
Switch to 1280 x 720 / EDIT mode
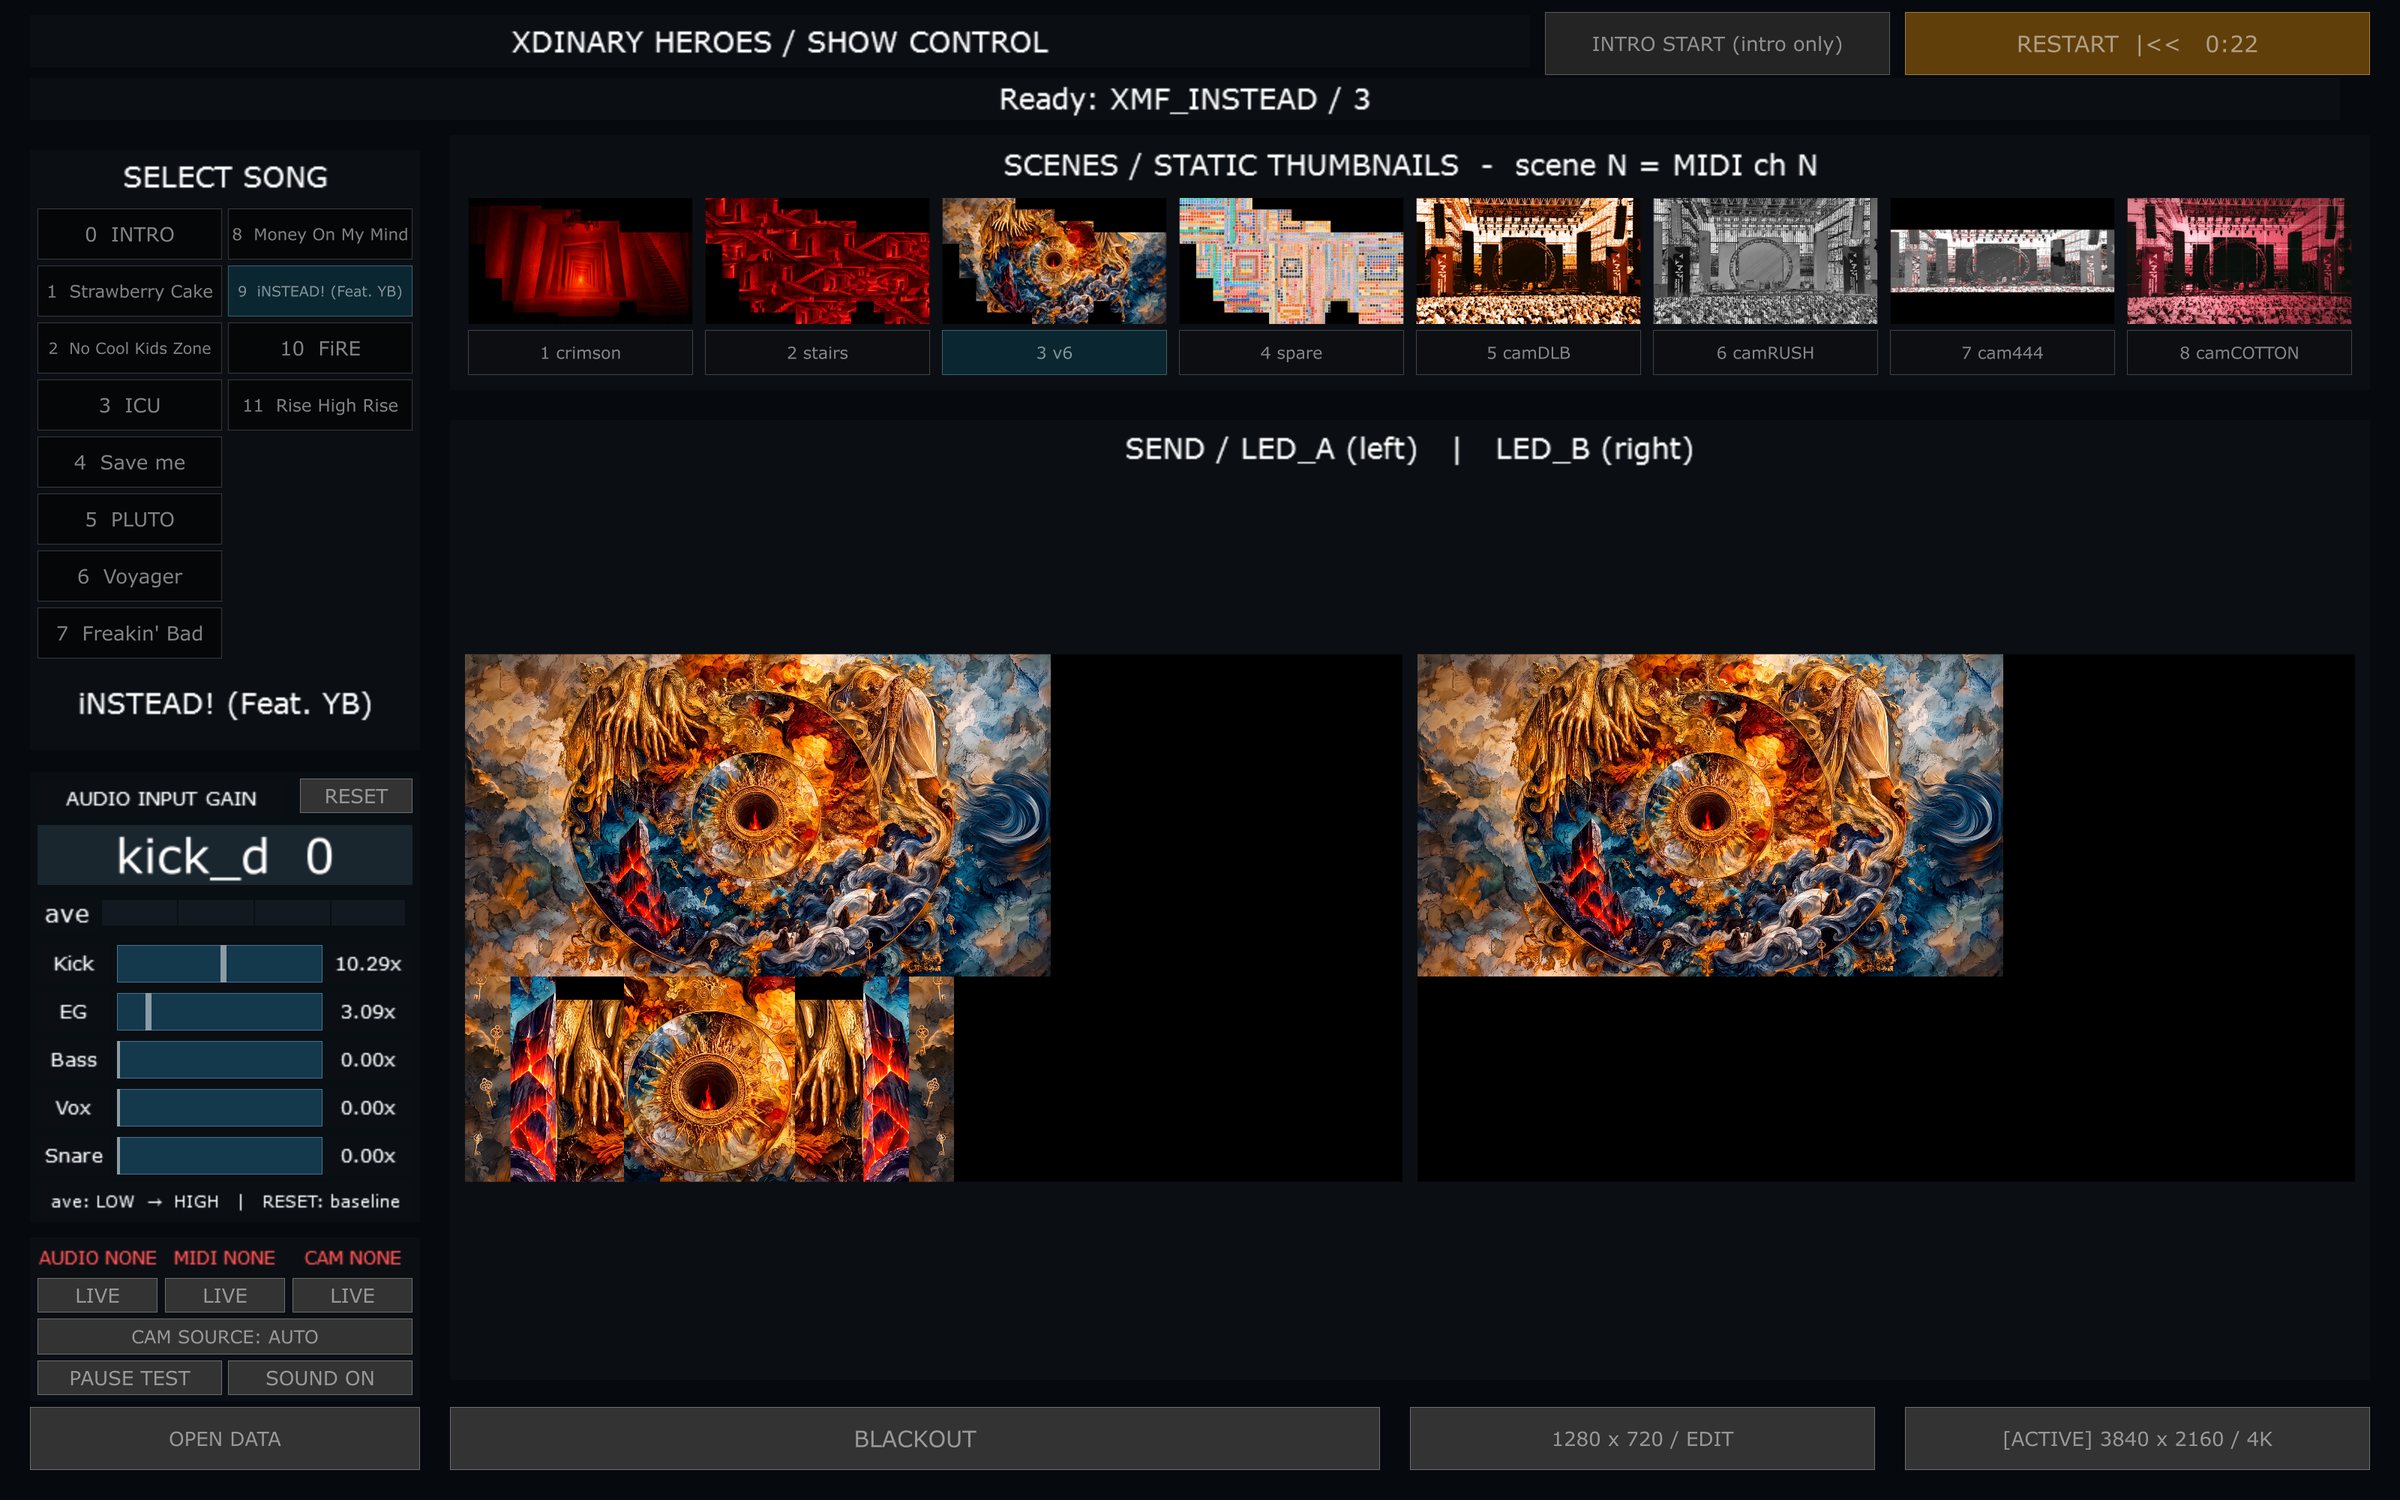1642,1439
